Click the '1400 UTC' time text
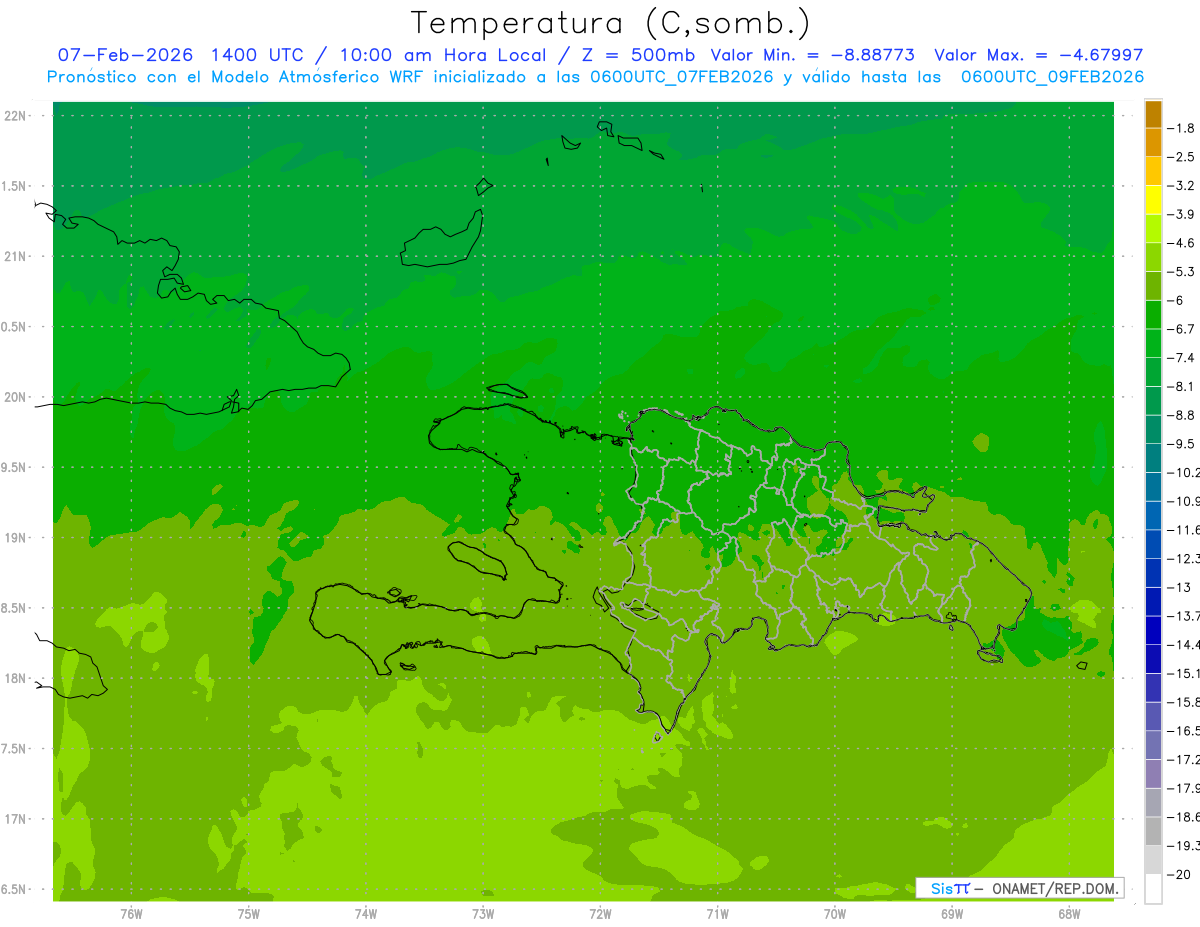The width and height of the screenshot is (1200, 927). click(x=255, y=55)
